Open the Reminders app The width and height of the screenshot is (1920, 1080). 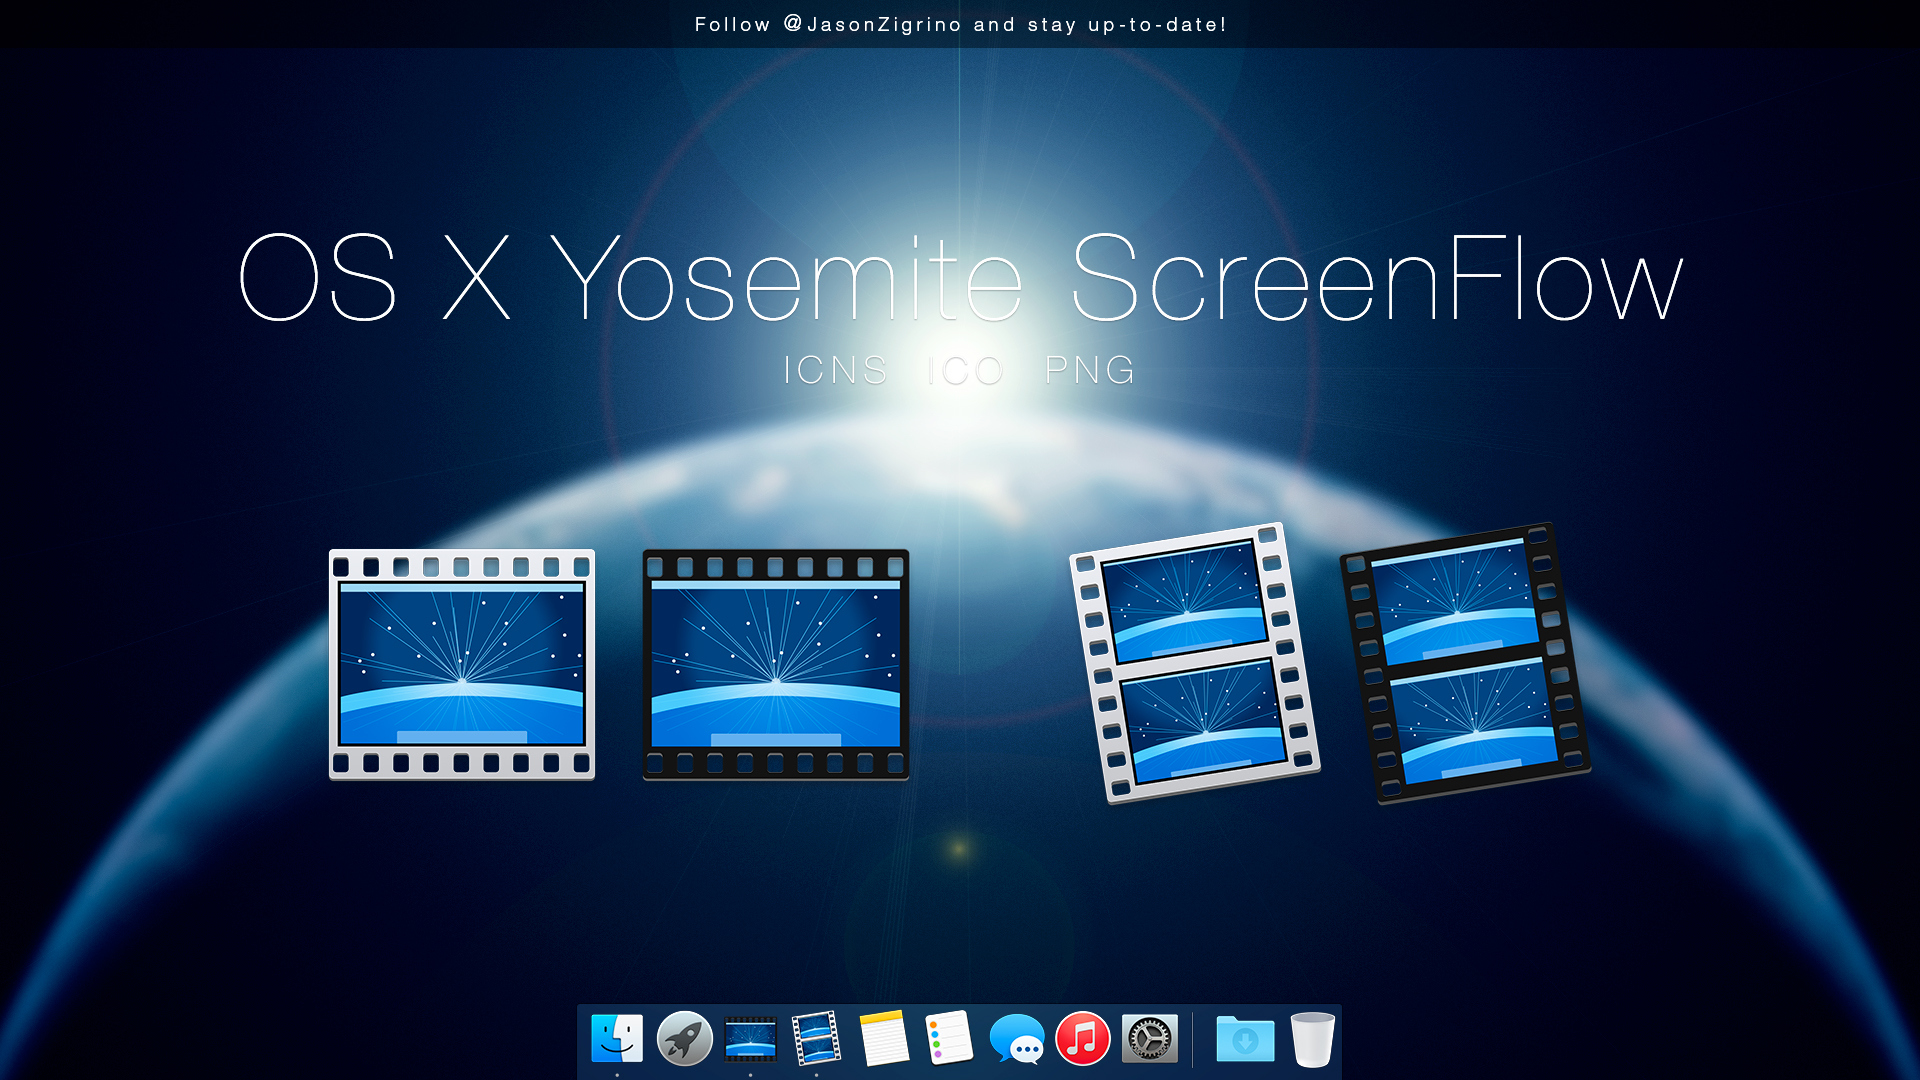tap(947, 1040)
